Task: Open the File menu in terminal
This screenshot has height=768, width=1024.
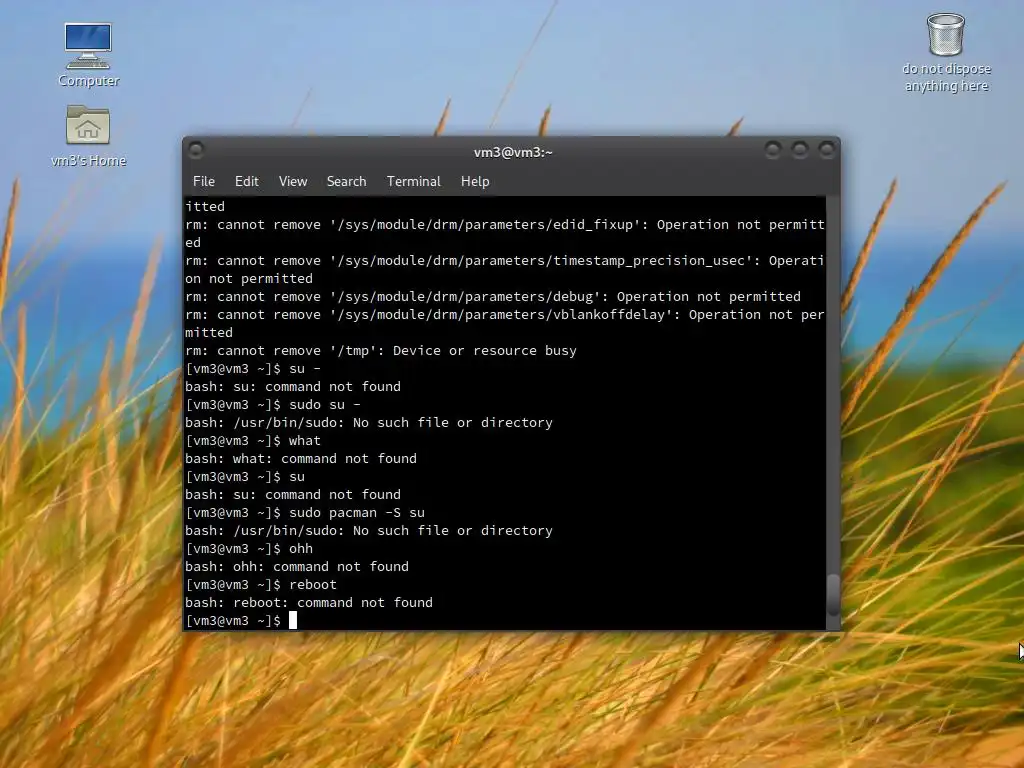Action: 204,182
